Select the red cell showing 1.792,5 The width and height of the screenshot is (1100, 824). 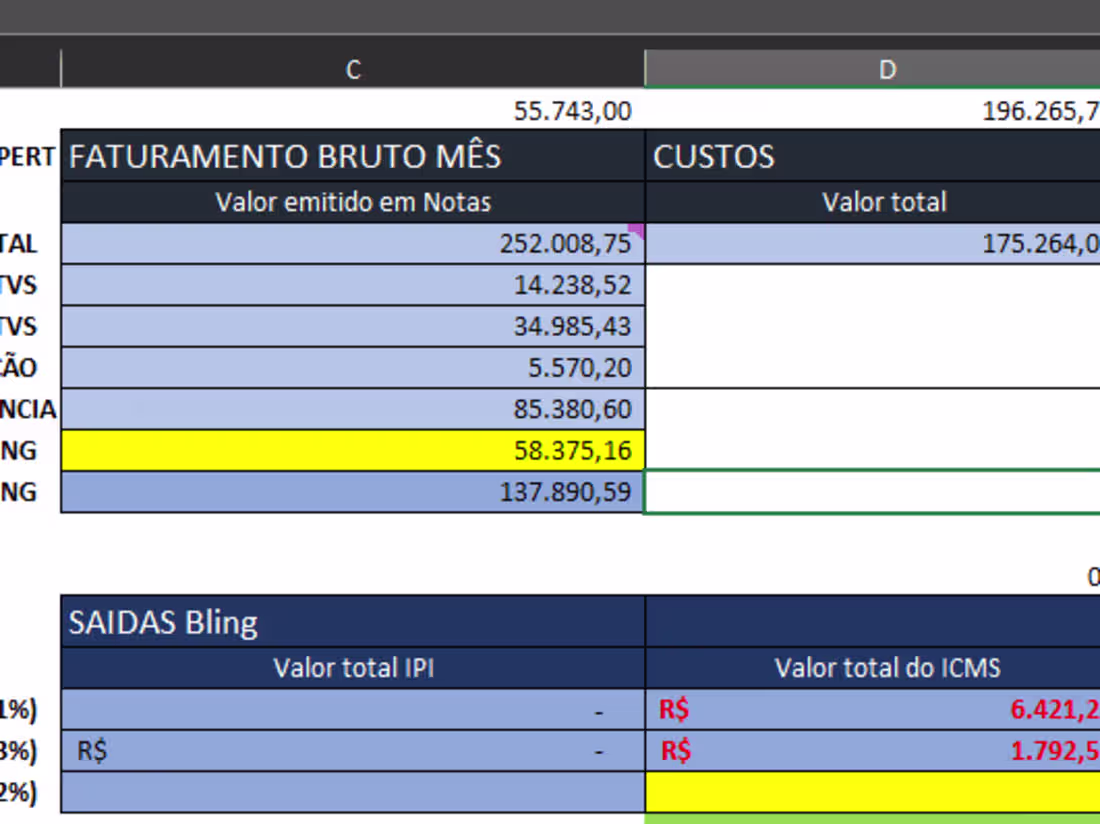coord(886,750)
